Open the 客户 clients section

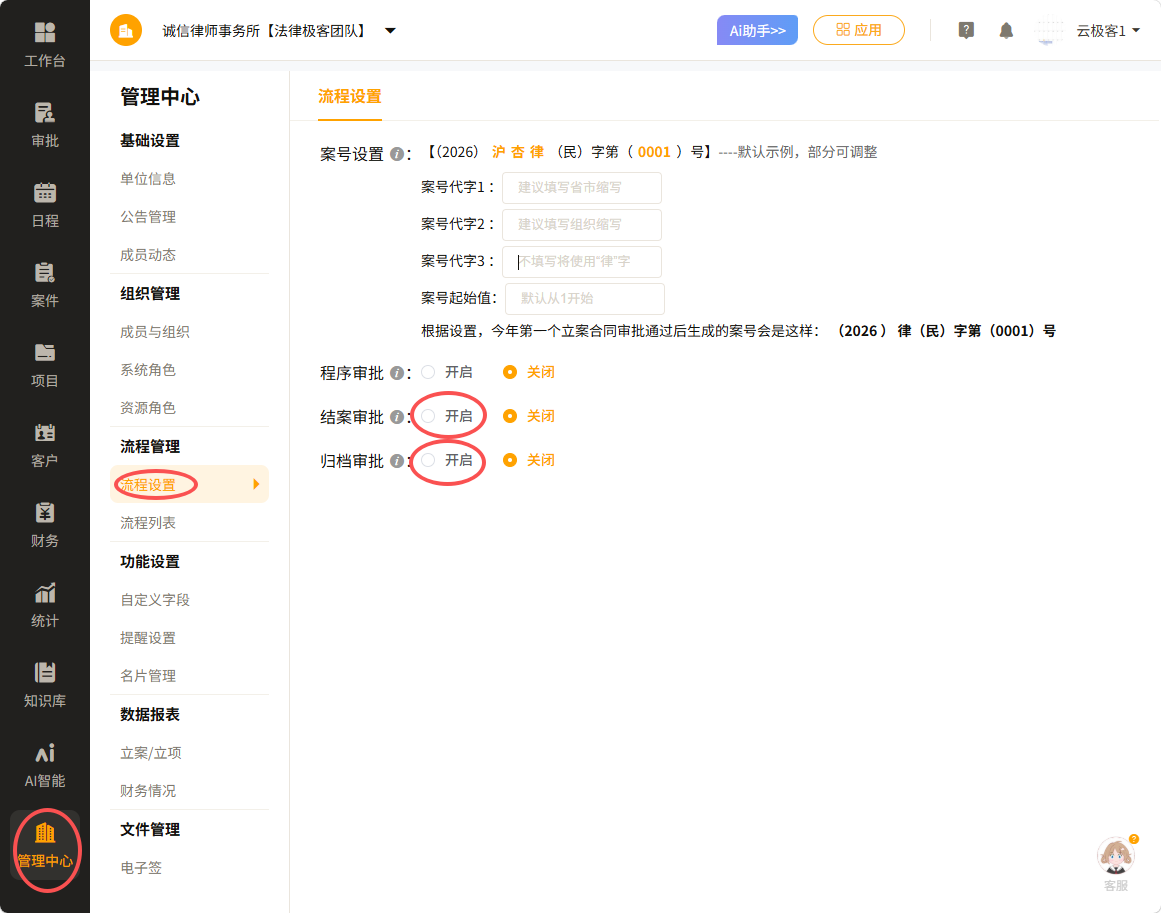44,444
